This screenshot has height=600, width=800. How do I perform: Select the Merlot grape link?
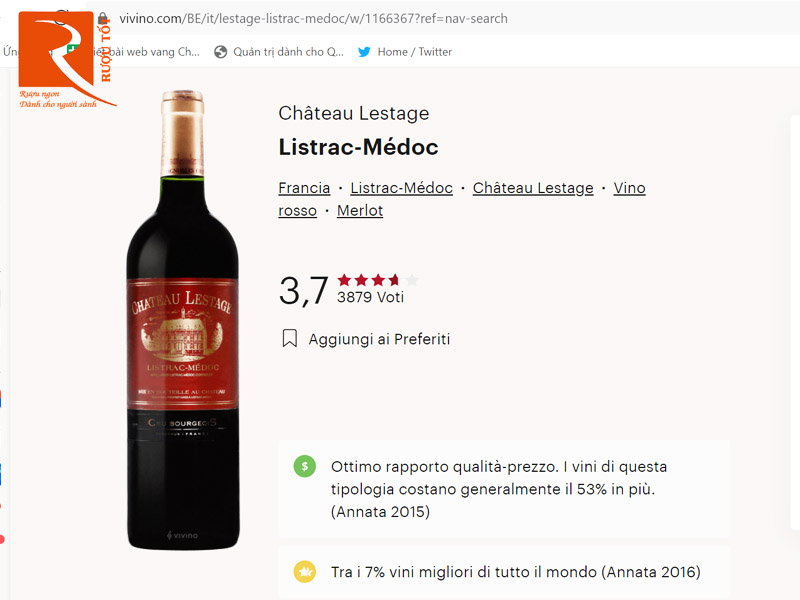click(359, 210)
